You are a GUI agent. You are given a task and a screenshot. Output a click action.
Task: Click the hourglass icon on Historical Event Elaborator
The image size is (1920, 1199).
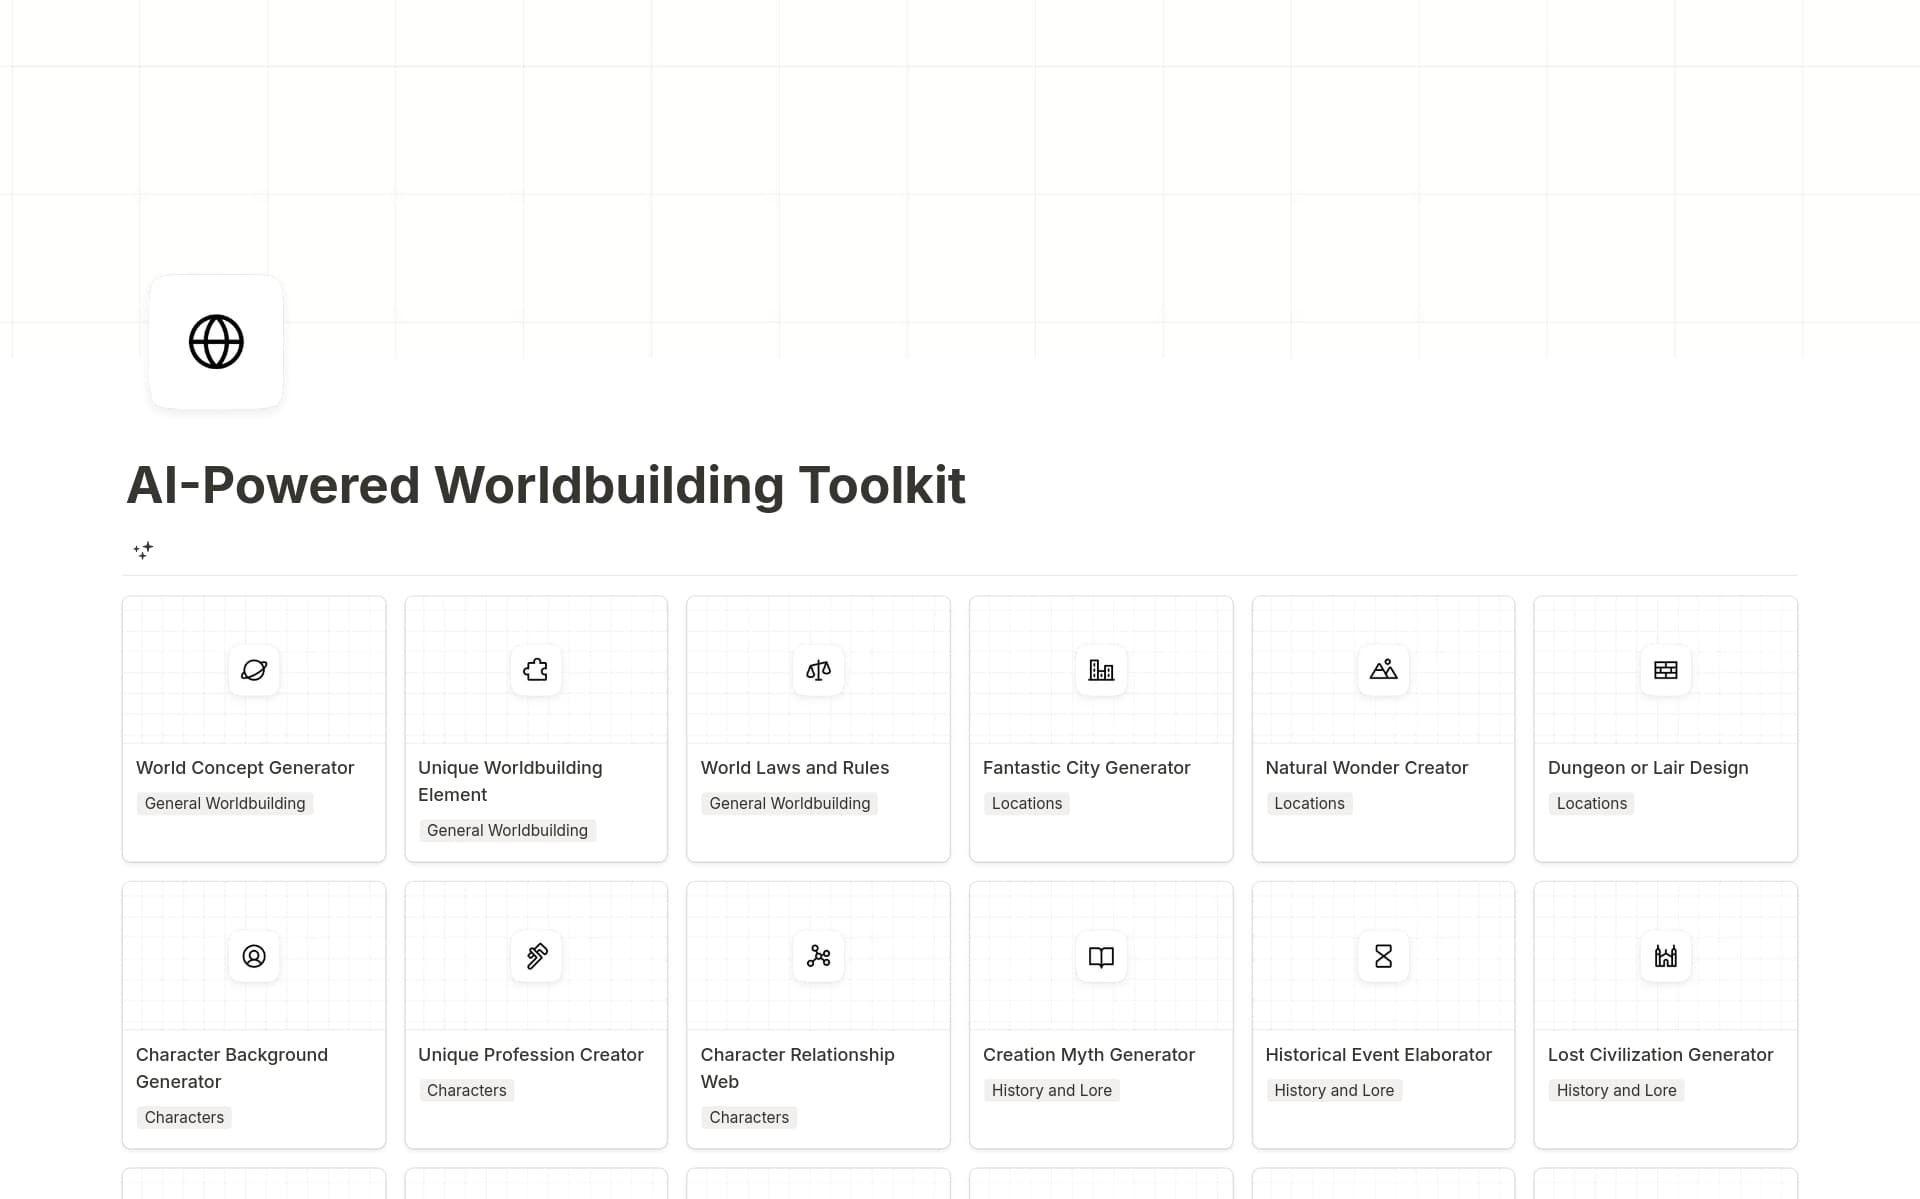coord(1383,956)
